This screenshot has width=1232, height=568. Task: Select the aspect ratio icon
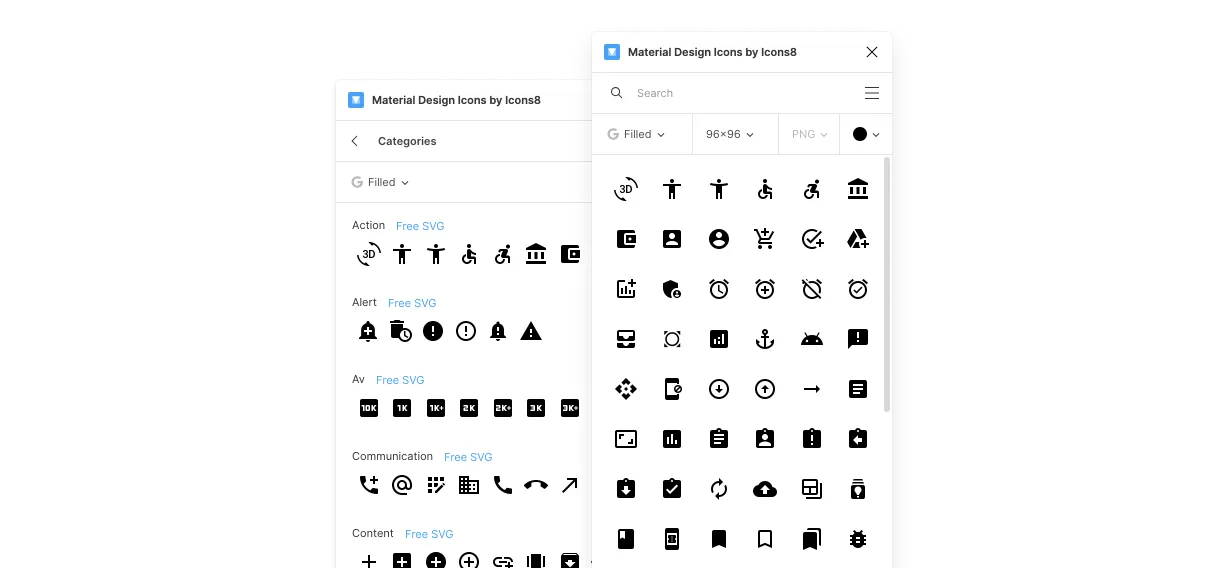pos(626,439)
